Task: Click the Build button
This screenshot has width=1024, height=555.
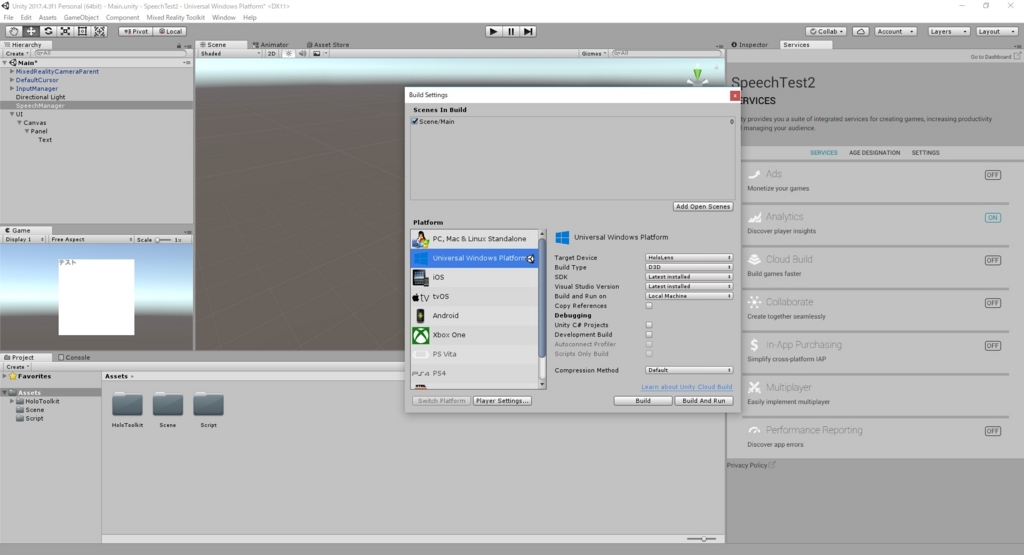Action: click(643, 401)
